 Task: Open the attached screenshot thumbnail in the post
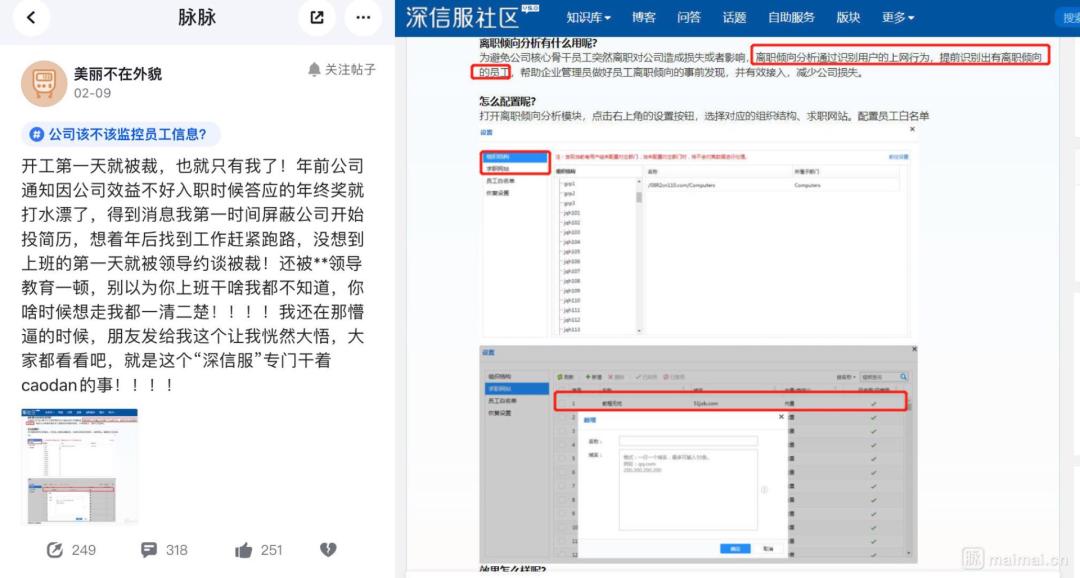79,466
